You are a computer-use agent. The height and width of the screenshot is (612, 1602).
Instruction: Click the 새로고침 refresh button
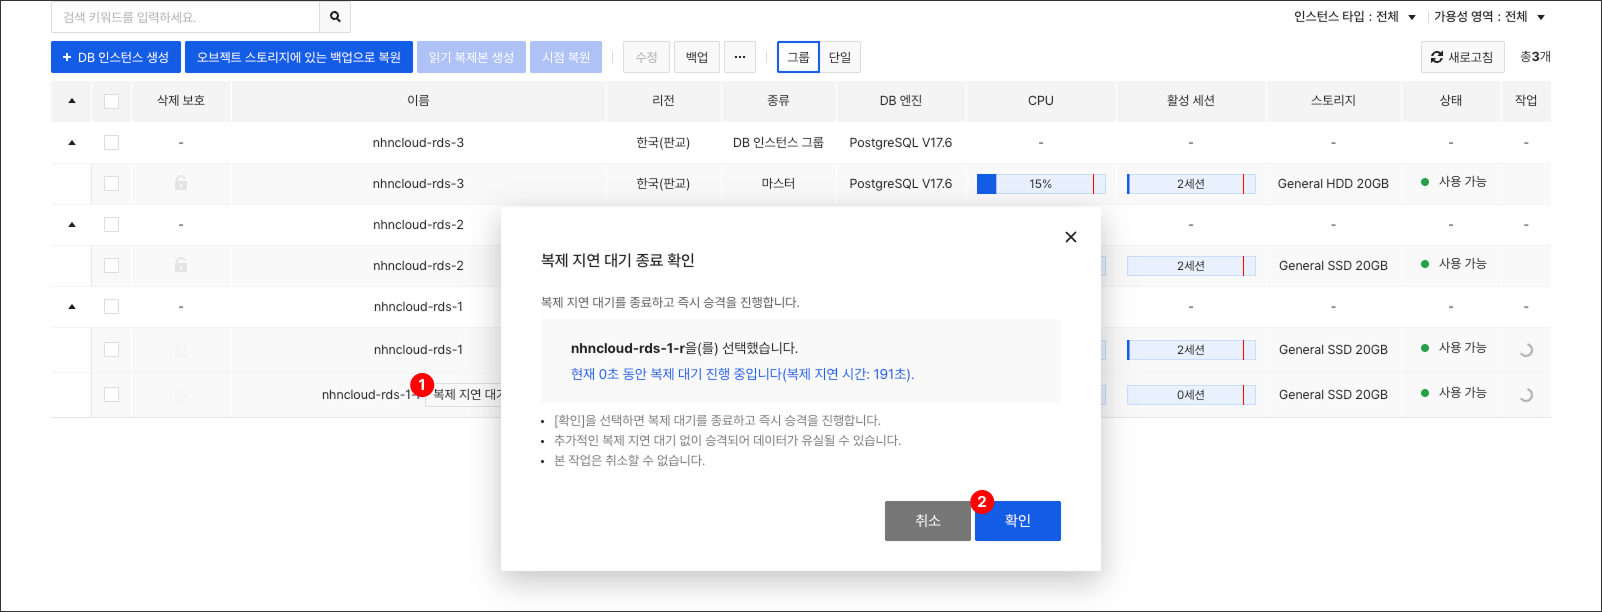(x=1462, y=57)
